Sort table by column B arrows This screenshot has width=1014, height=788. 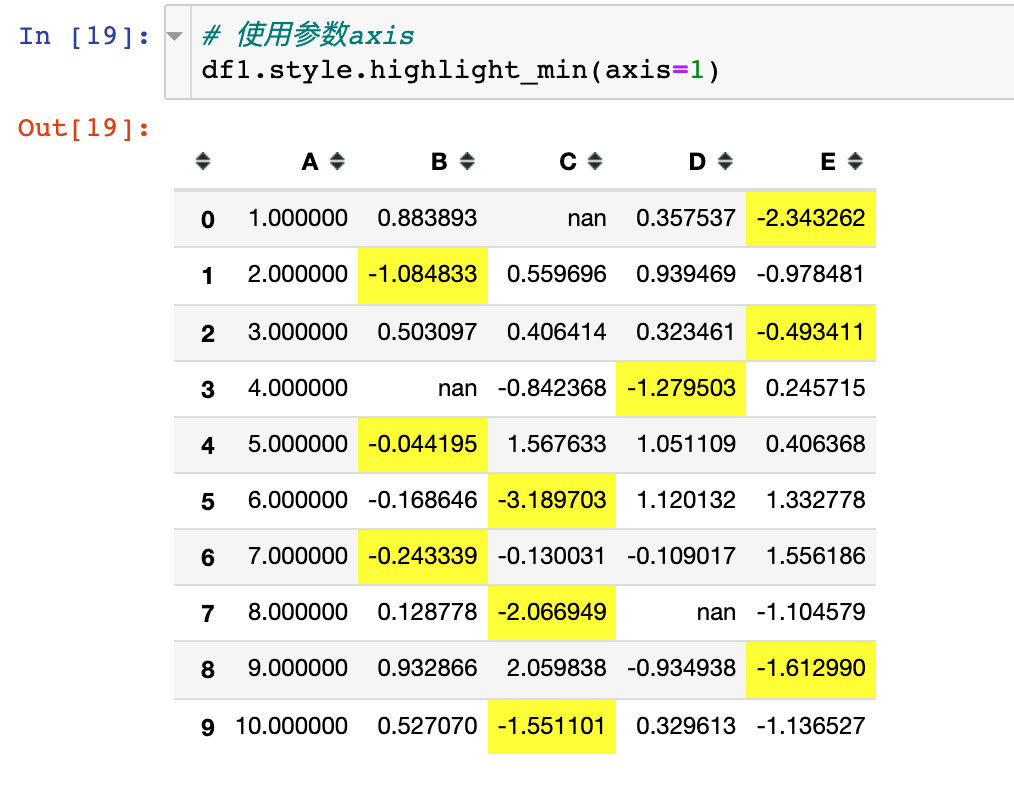467,161
